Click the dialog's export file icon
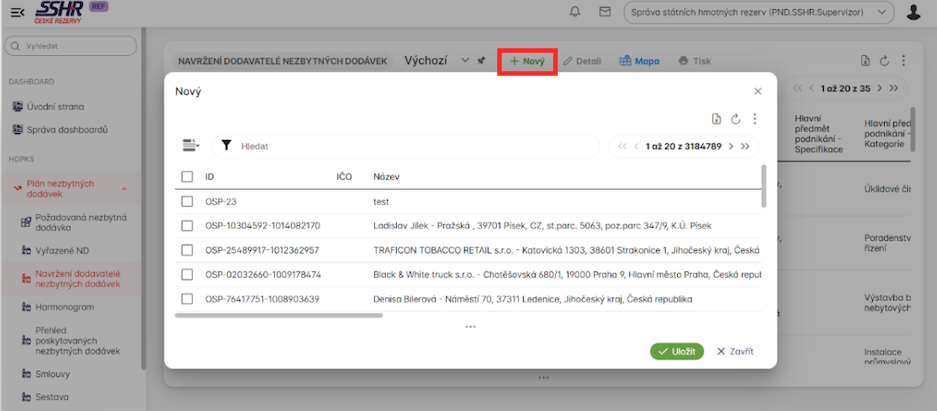The height and width of the screenshot is (411, 937). click(716, 119)
